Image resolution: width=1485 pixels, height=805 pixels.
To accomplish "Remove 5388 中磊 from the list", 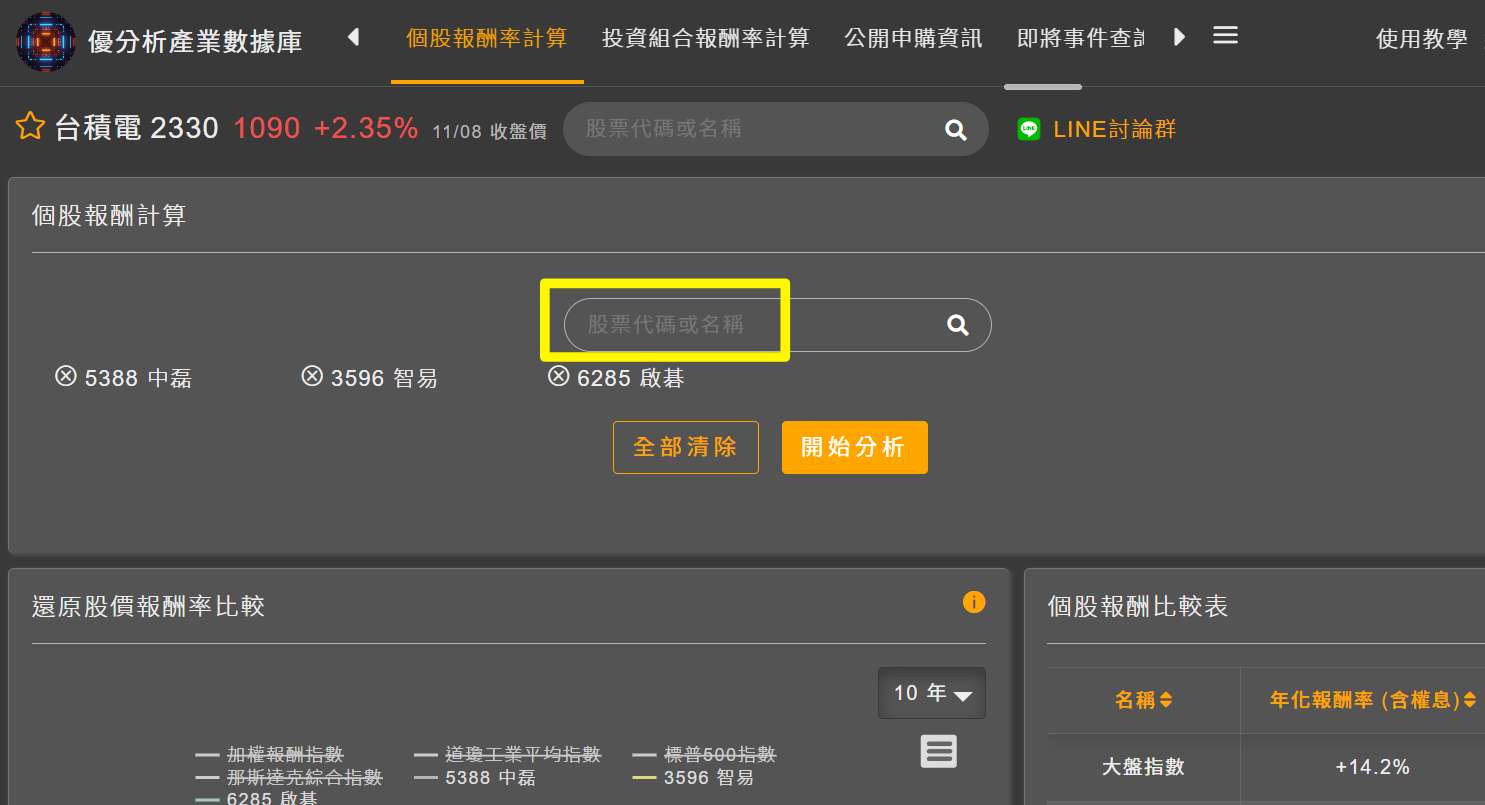I will tap(66, 377).
